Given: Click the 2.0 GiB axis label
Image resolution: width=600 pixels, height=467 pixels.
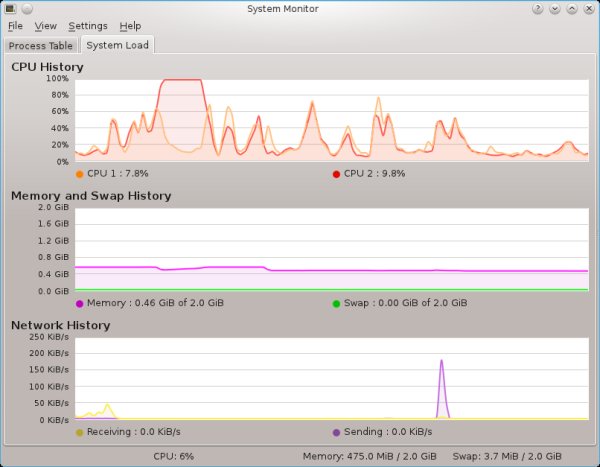Looking at the screenshot, I should [x=53, y=207].
